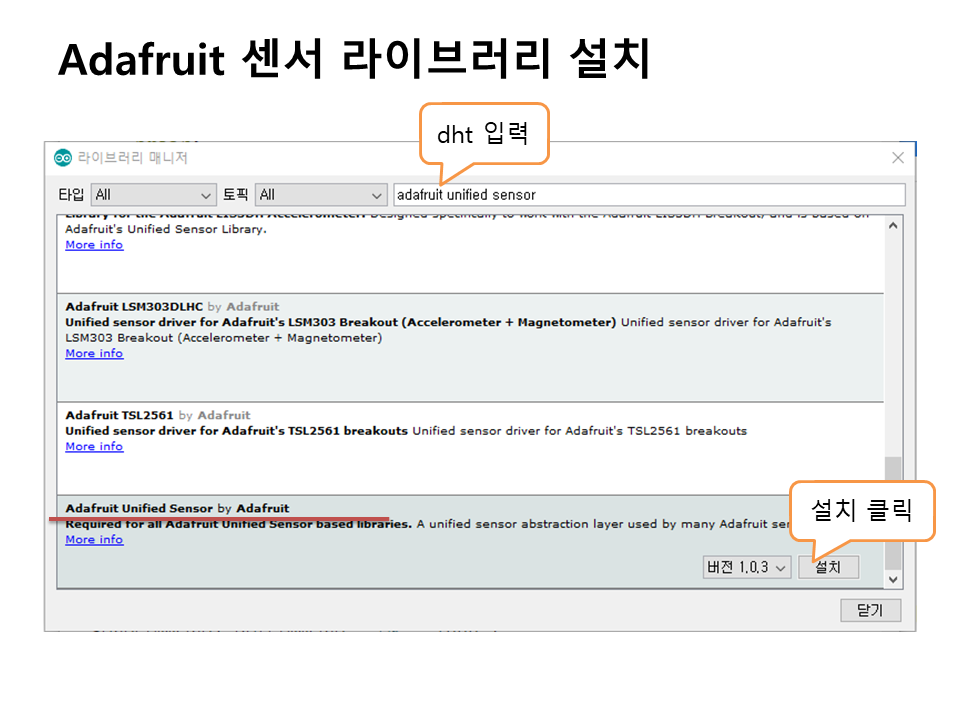This screenshot has height=720, width=960.
Task: Open More info for Adafruit LSM303DLHC
Action: [94, 354]
